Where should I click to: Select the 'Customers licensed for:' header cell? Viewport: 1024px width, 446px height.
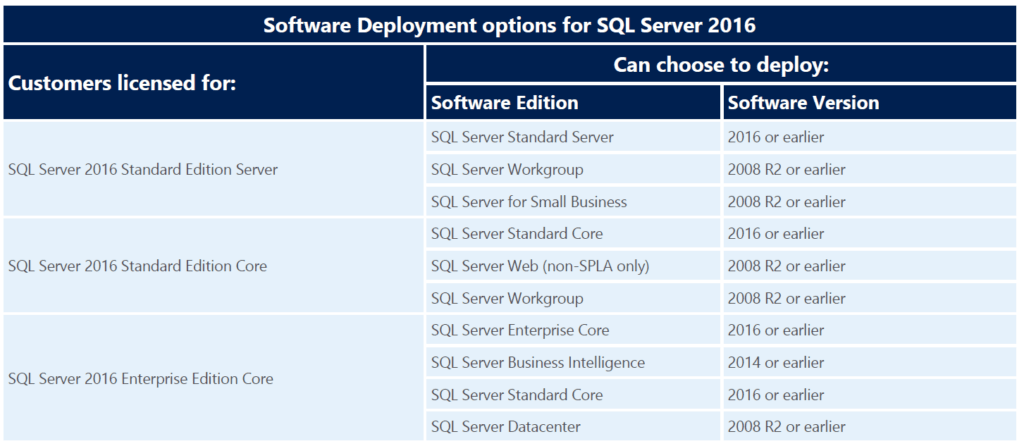(x=121, y=82)
